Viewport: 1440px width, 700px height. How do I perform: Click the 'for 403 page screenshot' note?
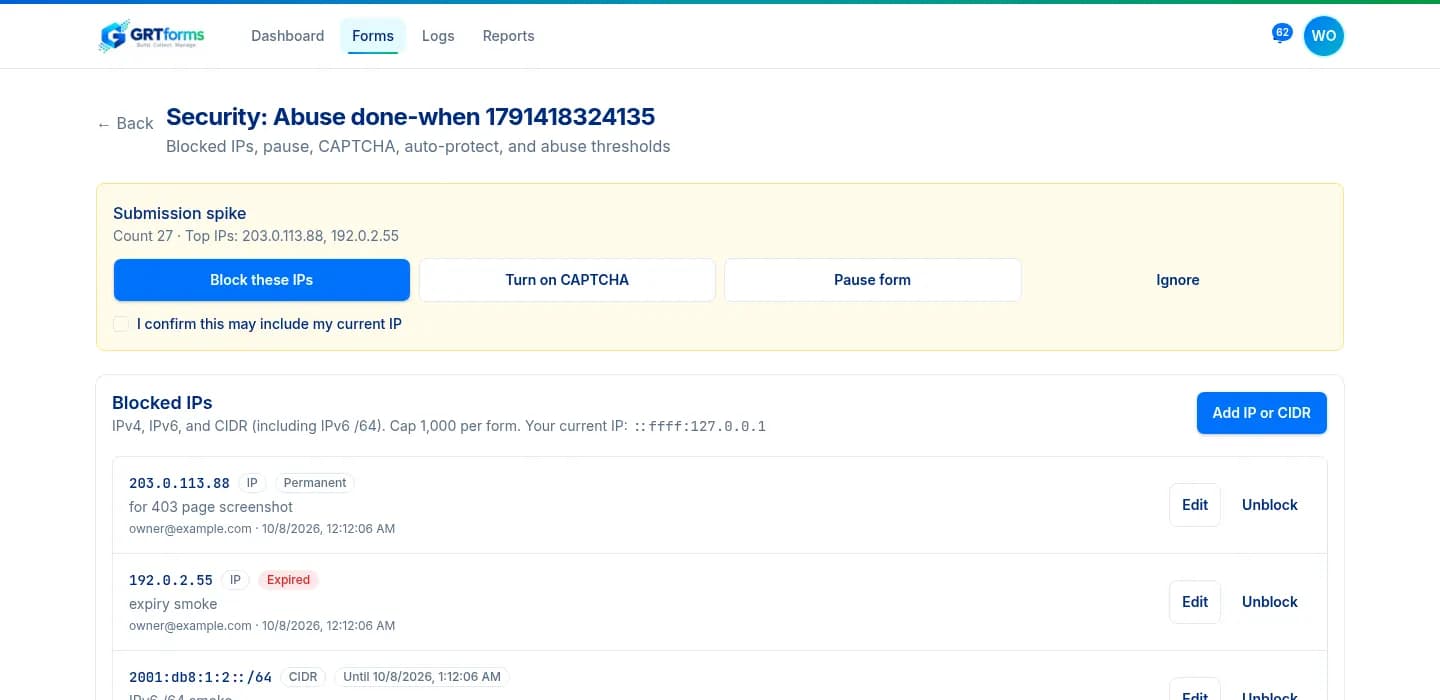[211, 507]
